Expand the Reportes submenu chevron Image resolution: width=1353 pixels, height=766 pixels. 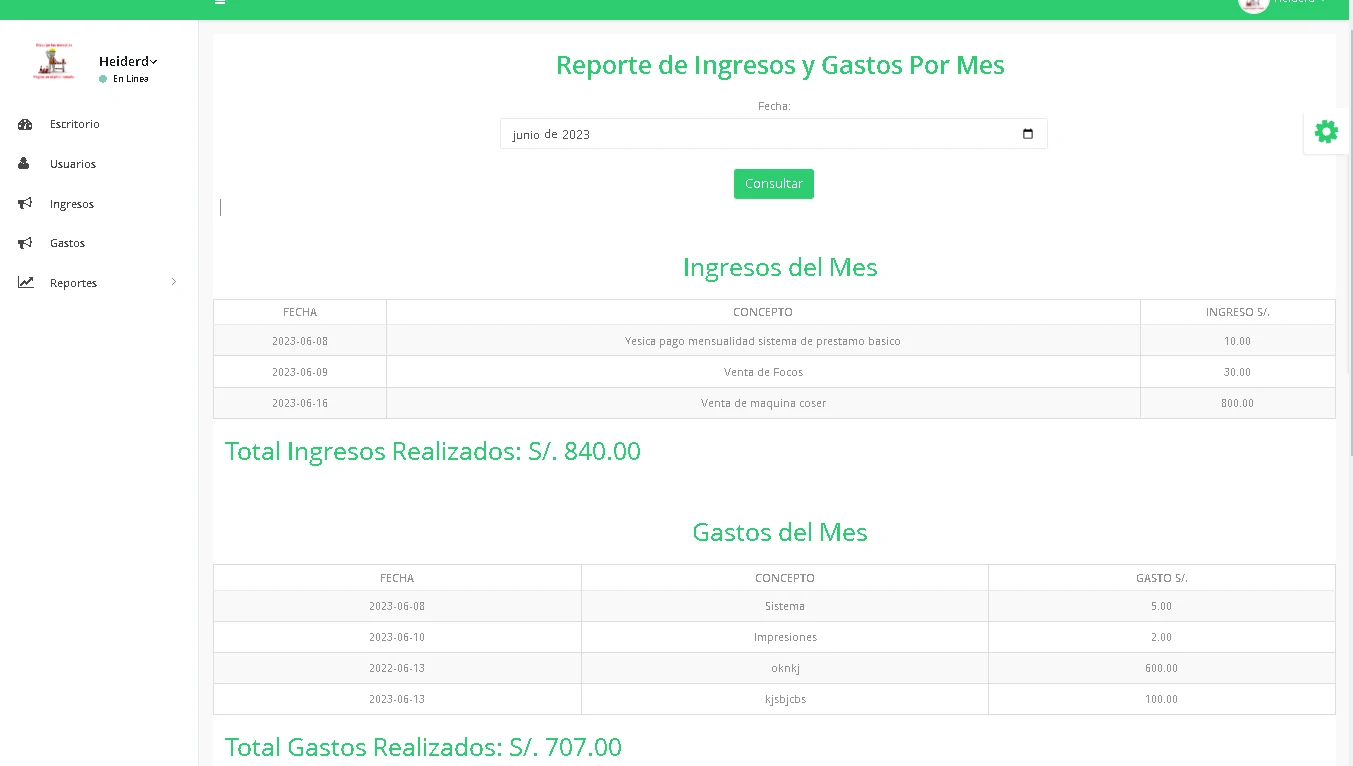pos(173,282)
